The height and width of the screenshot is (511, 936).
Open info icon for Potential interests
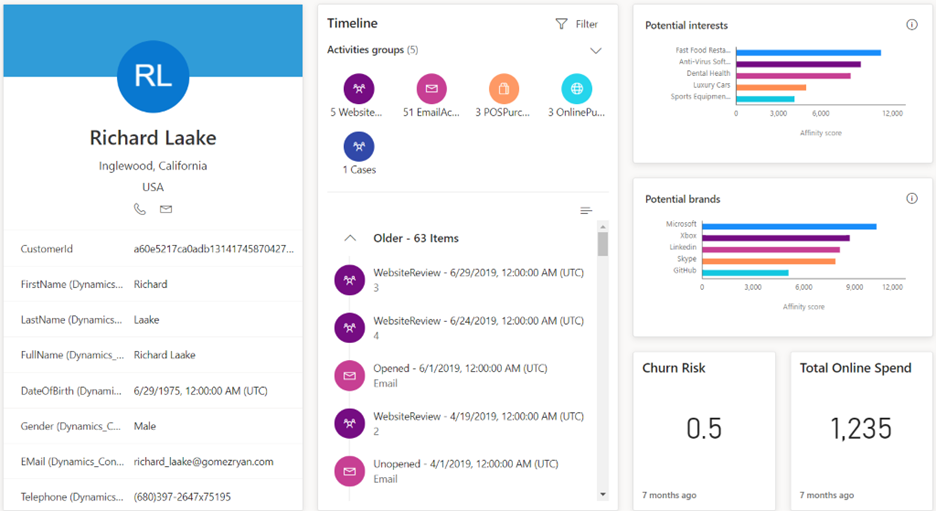click(911, 25)
